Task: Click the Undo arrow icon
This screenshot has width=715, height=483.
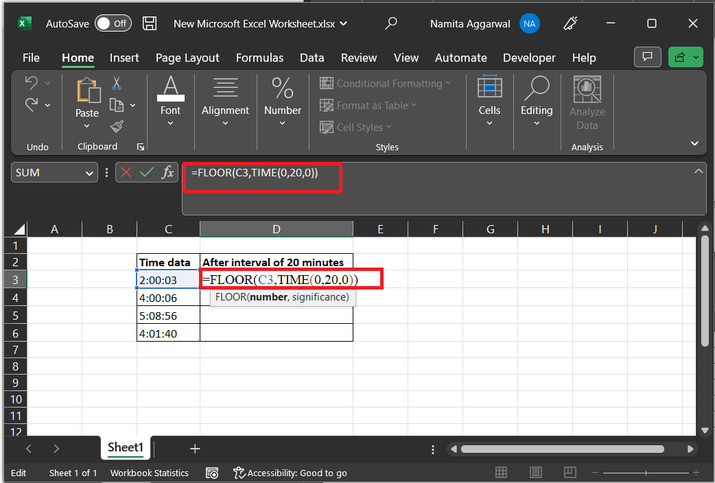Action: [x=32, y=84]
